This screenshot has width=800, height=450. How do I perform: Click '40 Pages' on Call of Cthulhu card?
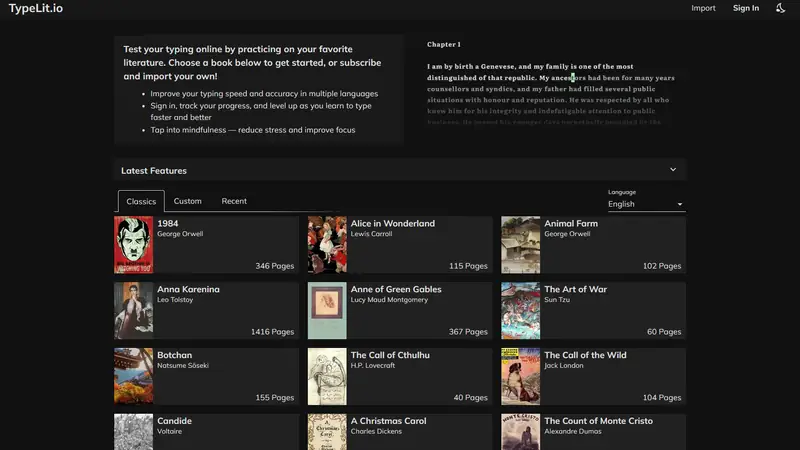(x=470, y=397)
